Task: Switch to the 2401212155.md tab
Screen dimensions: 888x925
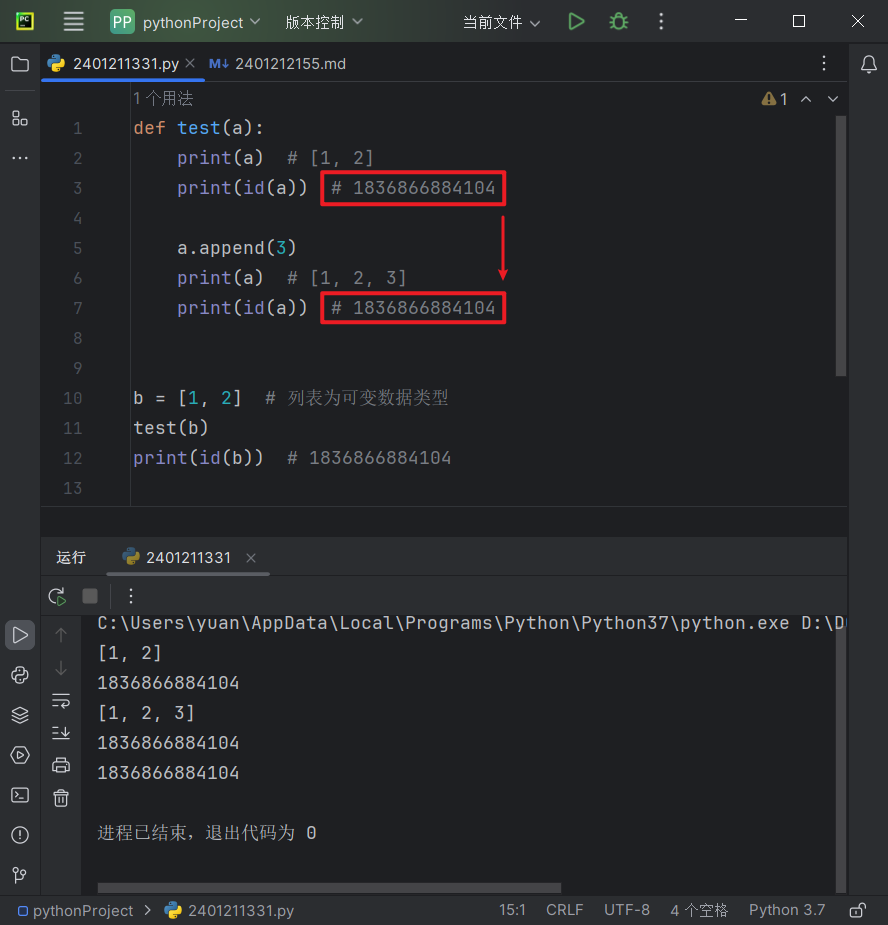Action: (277, 64)
